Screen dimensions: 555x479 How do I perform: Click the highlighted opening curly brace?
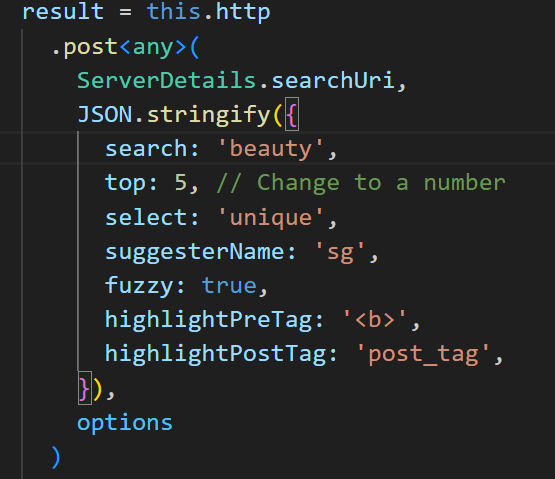[292, 114]
